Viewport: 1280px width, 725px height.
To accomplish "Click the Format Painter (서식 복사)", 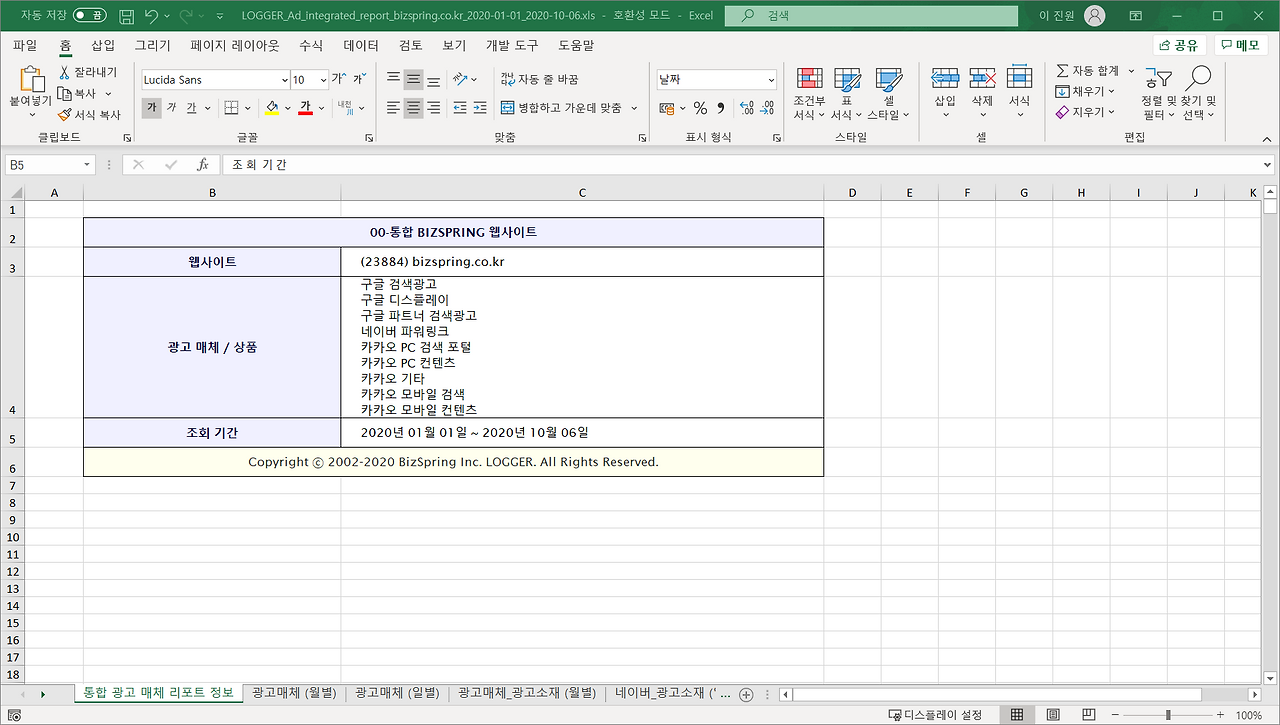I will [x=90, y=114].
